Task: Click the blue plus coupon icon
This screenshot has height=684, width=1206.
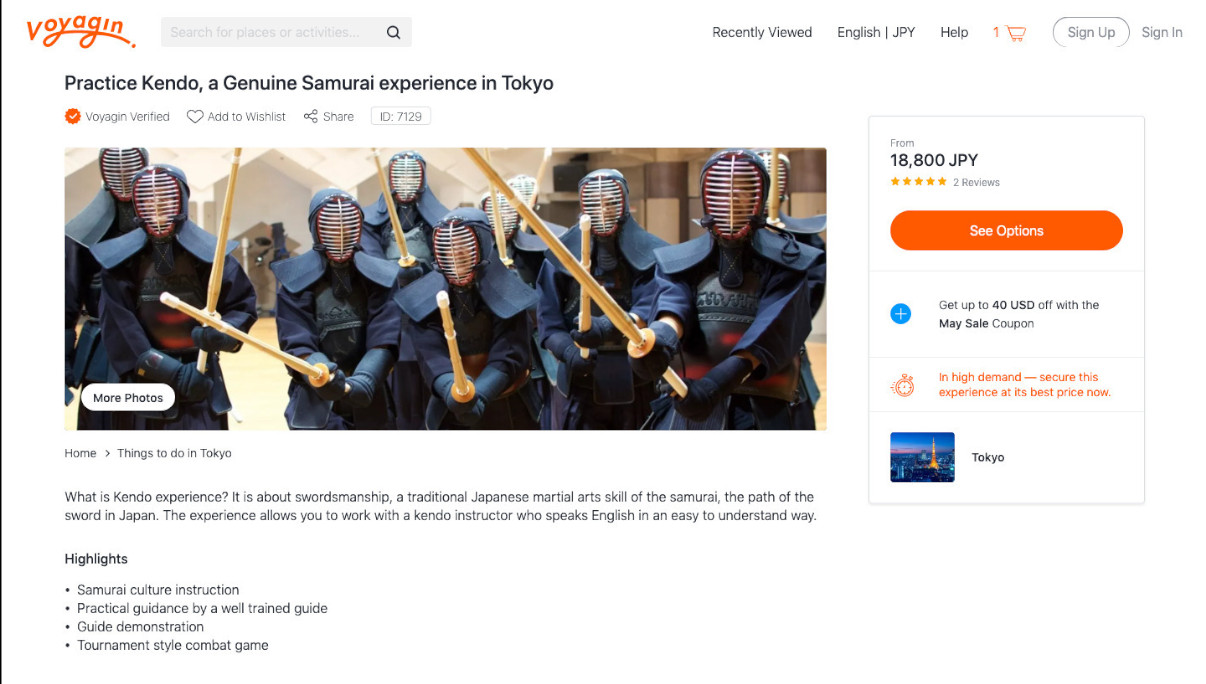Action: (901, 313)
